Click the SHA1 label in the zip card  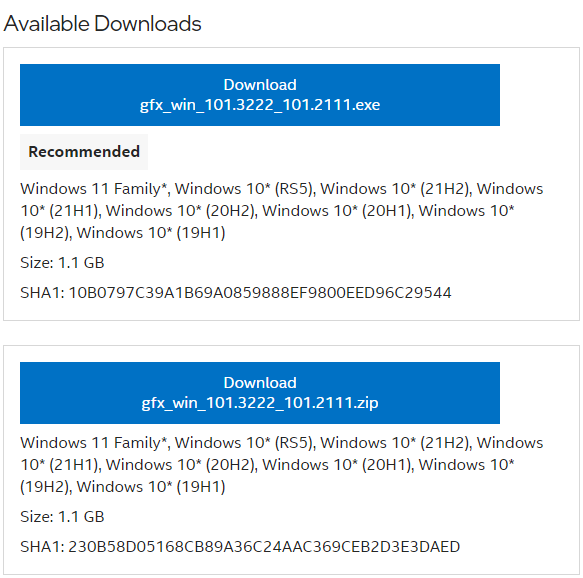tap(42, 546)
